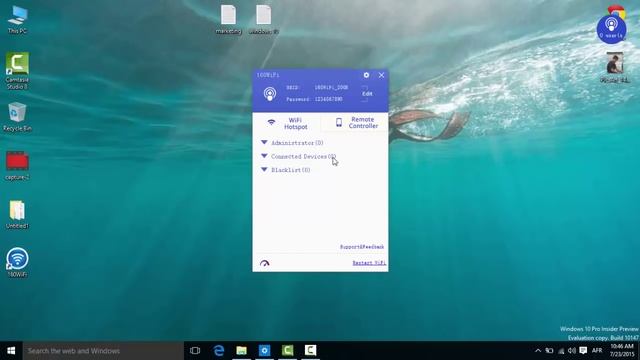Select the second text document on desktop
640x360 pixels.
(x=264, y=19)
